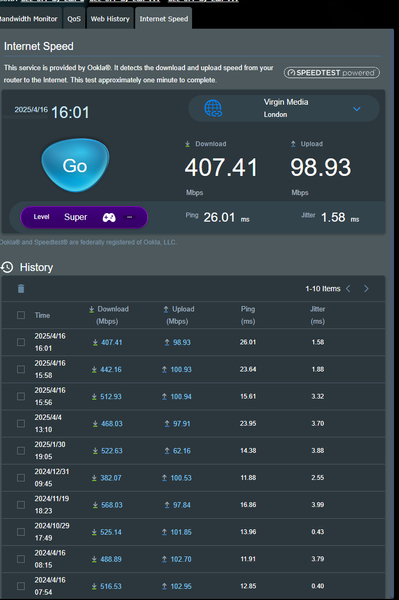The height and width of the screenshot is (600, 399).
Task: Click the Speedtest powered badge
Action: pyautogui.click(x=332, y=73)
